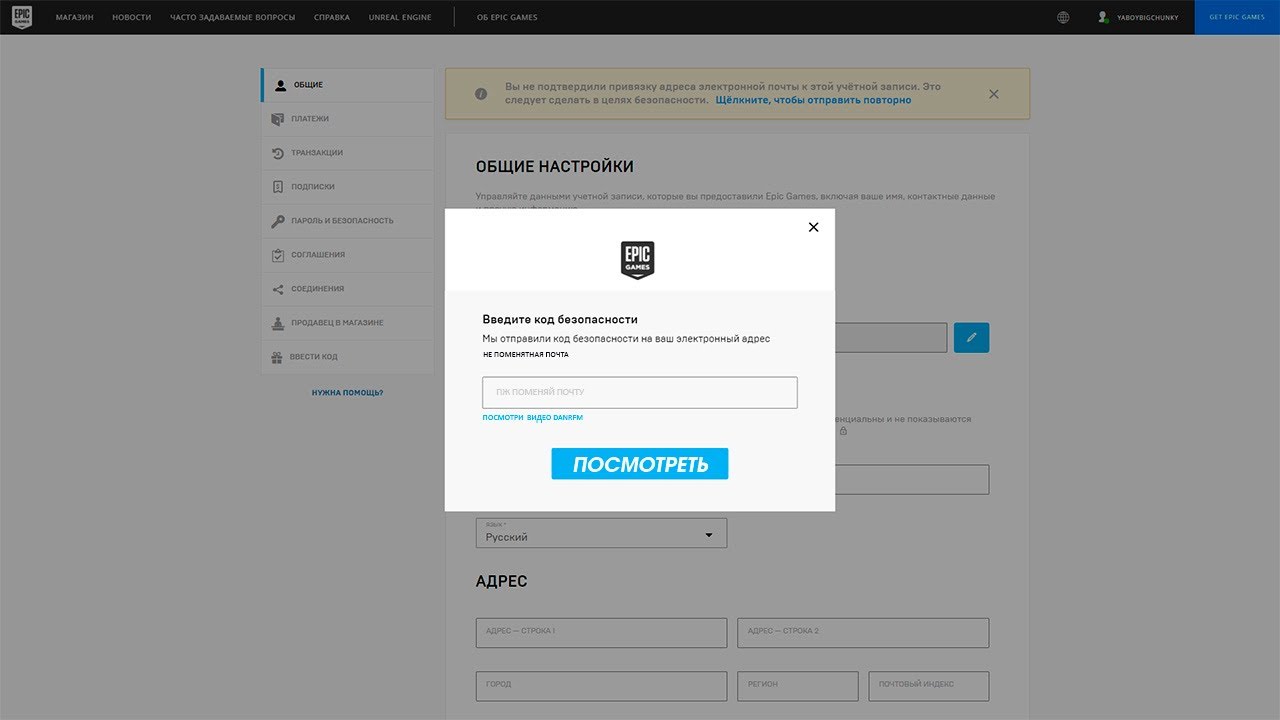The height and width of the screenshot is (720, 1280).
Task: Click the ТРАНЗАКЦИИ history icon
Action: tap(278, 153)
